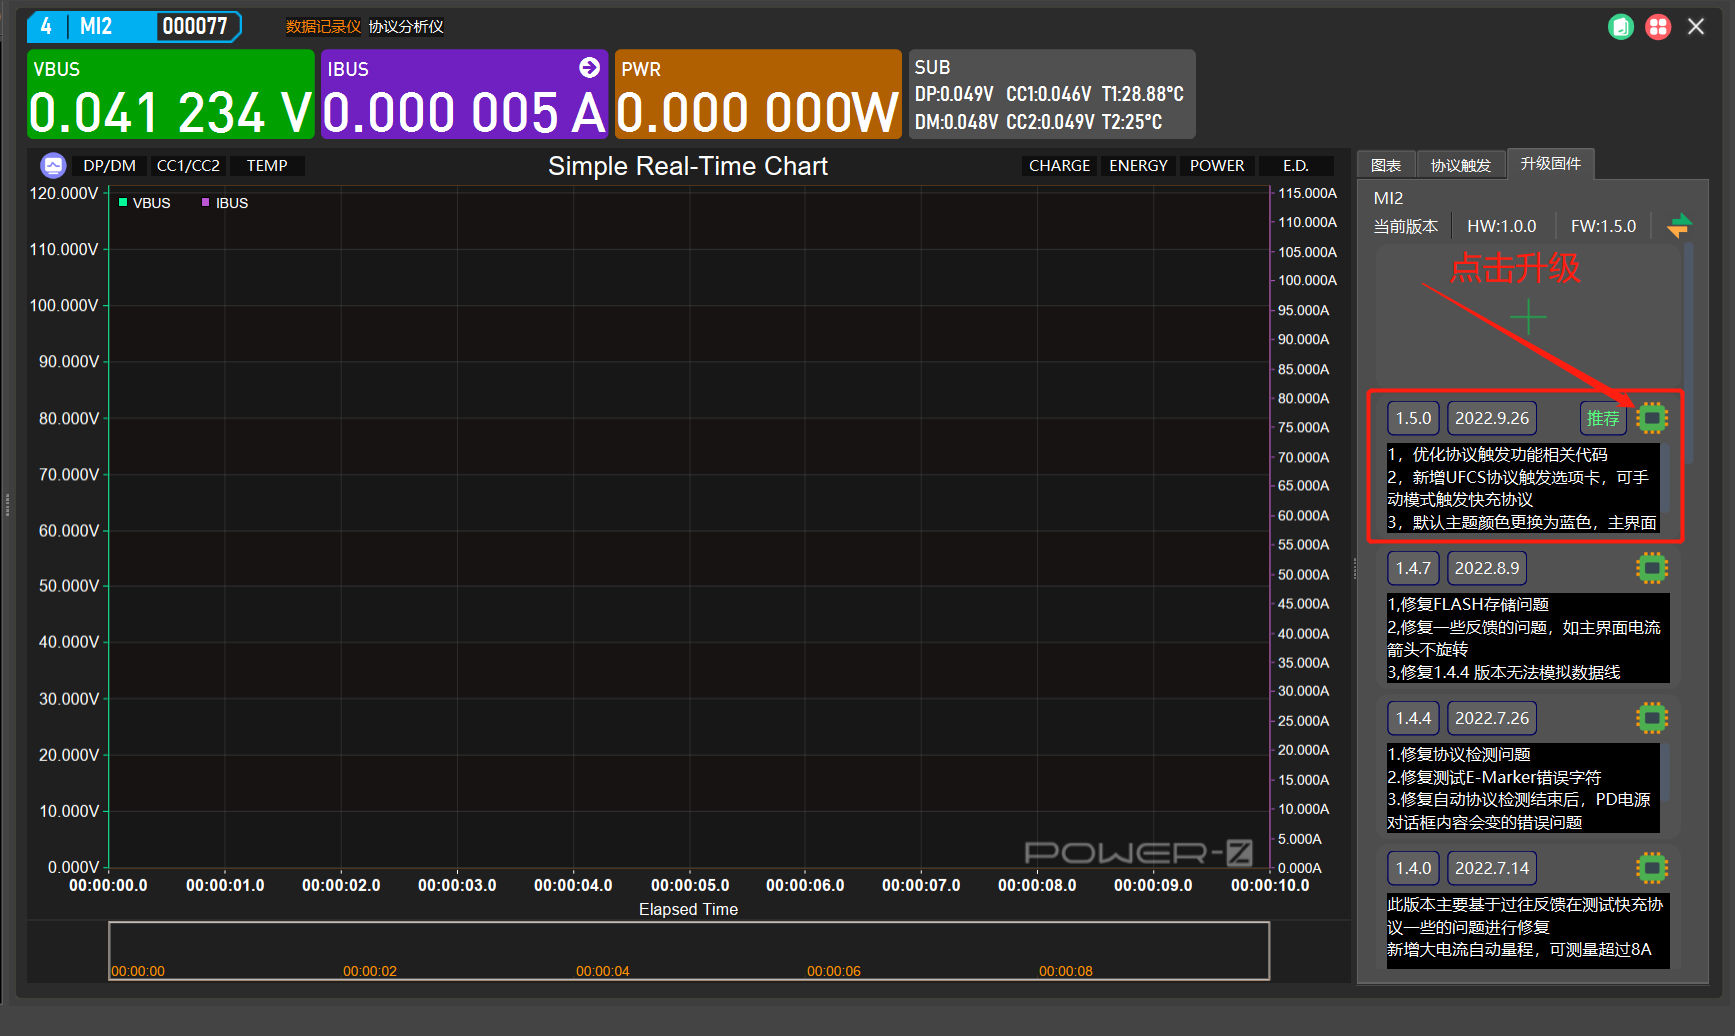
Task: Click the green document icon in title bar
Action: click(x=1621, y=27)
